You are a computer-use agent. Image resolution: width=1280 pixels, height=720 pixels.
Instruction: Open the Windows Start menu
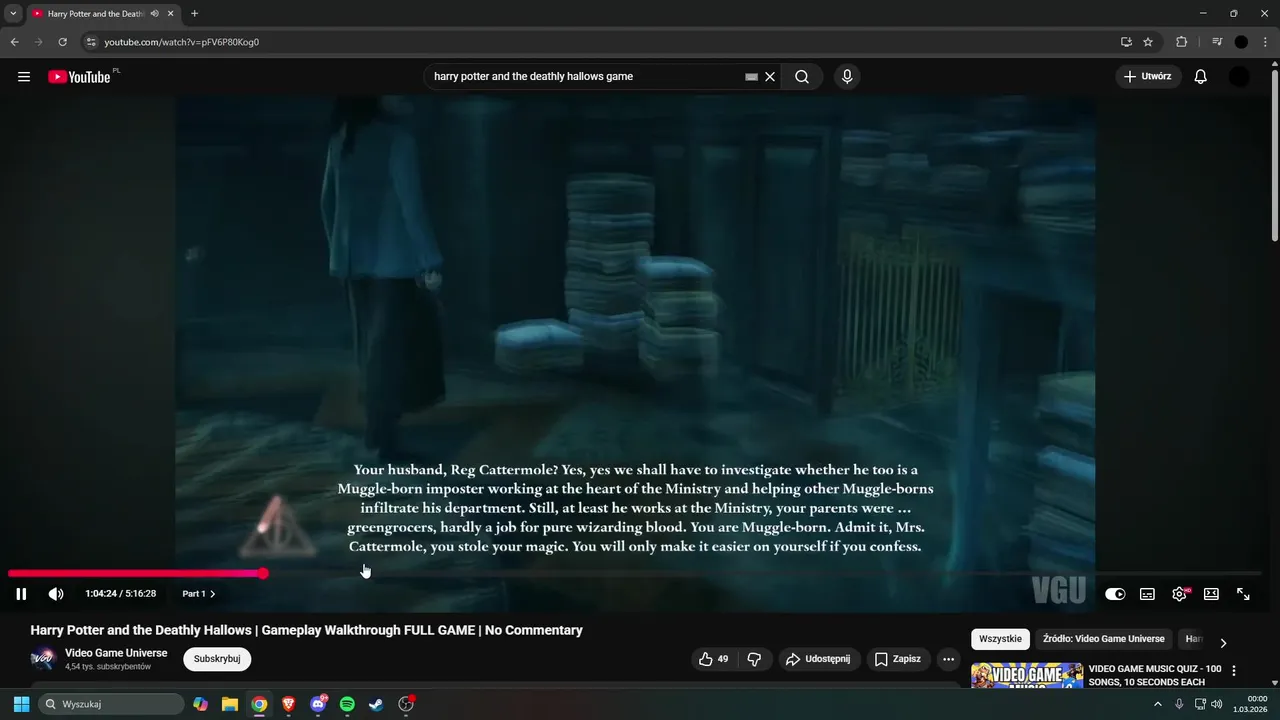(21, 704)
